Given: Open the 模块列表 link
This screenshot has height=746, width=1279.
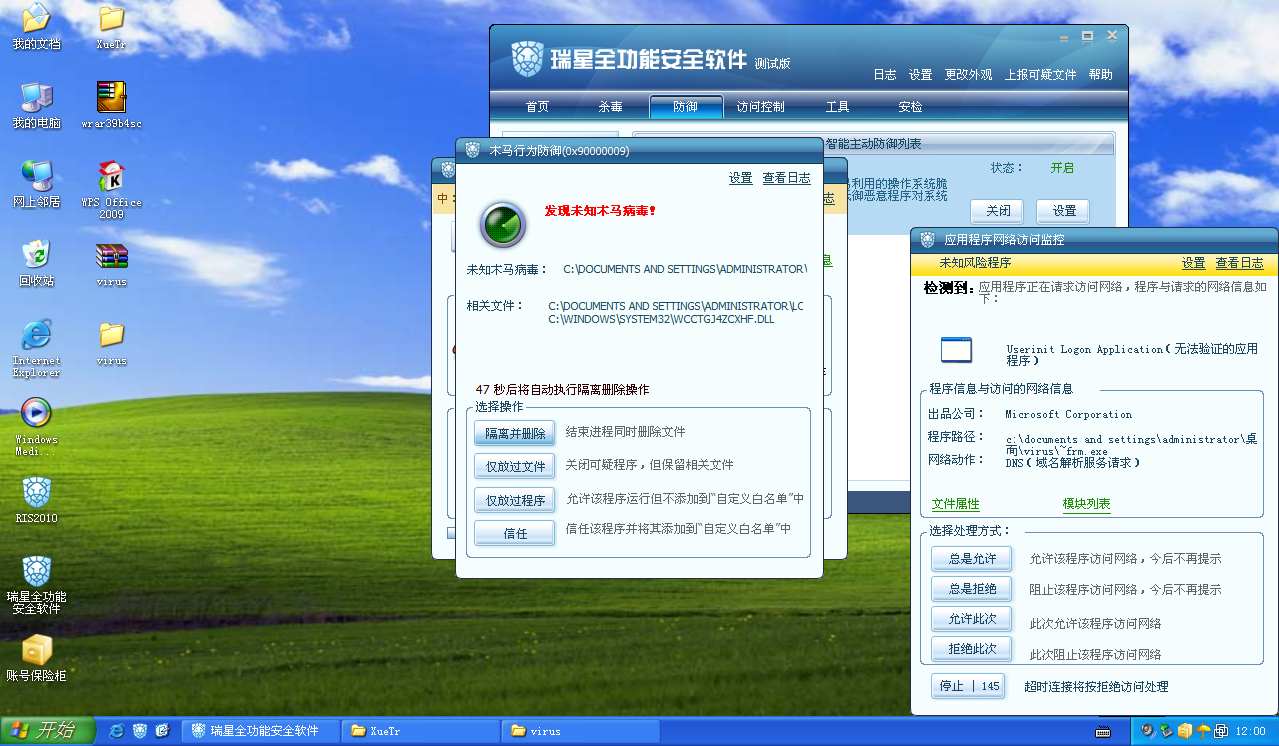Looking at the screenshot, I should (1086, 504).
